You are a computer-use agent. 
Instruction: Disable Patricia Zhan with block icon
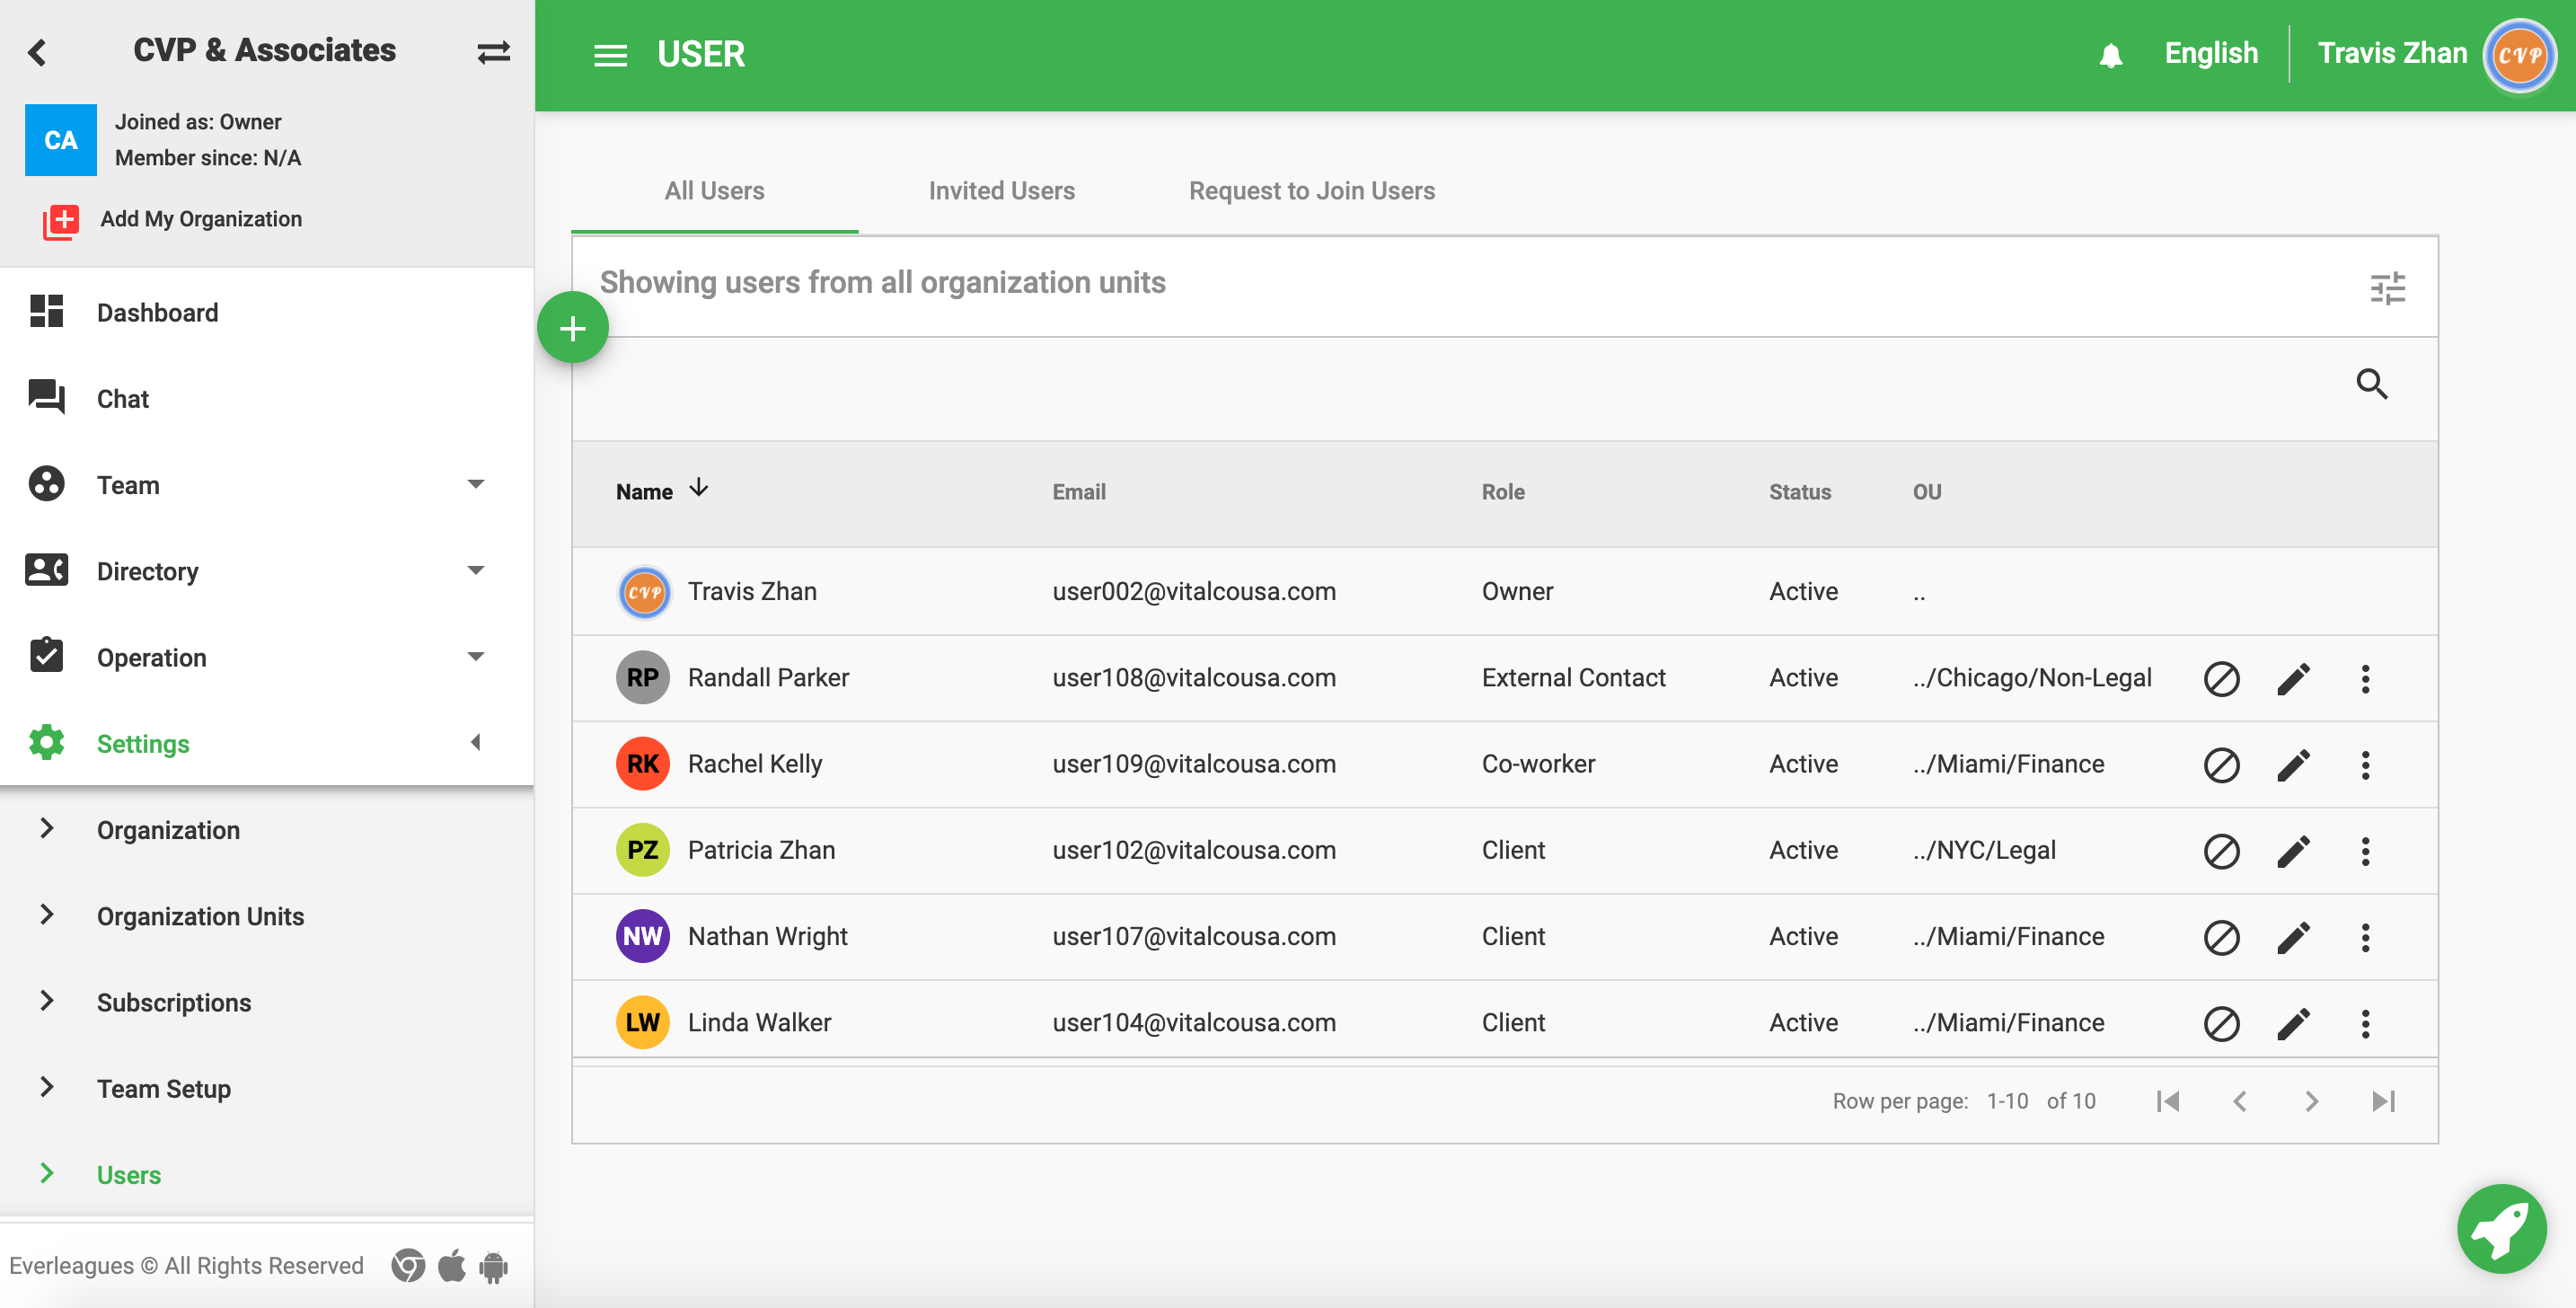click(2221, 851)
